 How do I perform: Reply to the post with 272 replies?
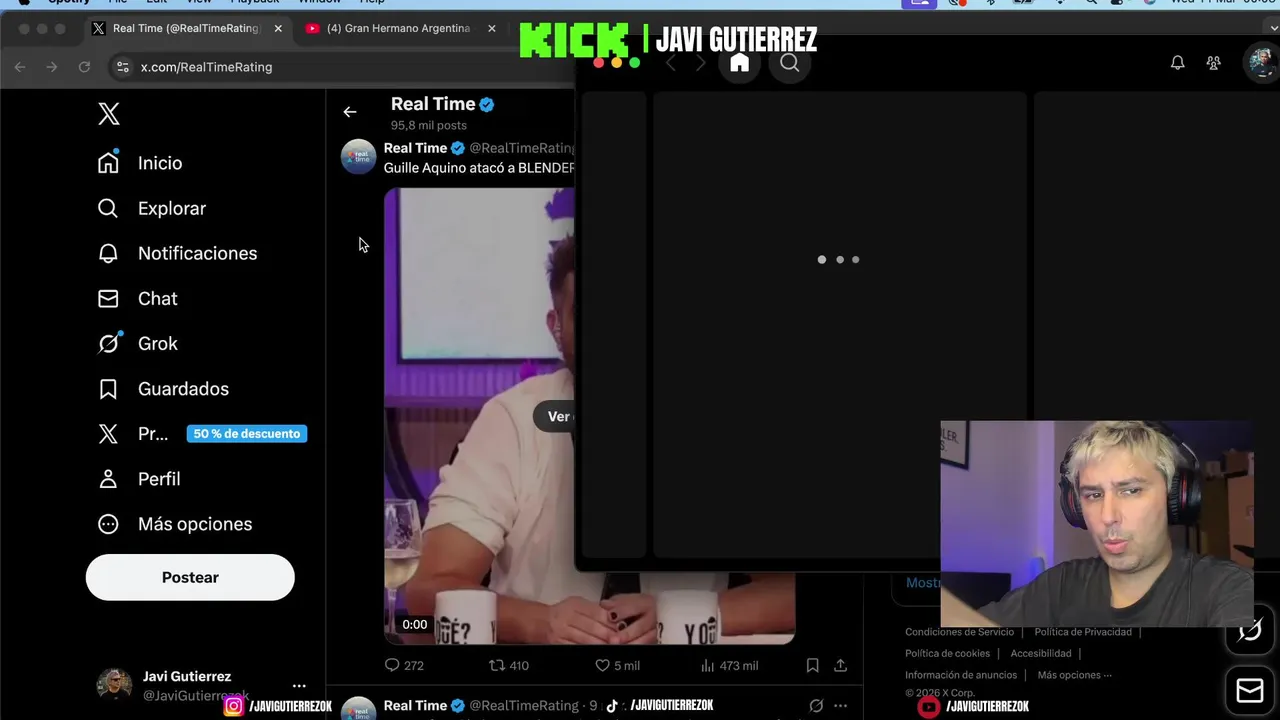(x=404, y=665)
